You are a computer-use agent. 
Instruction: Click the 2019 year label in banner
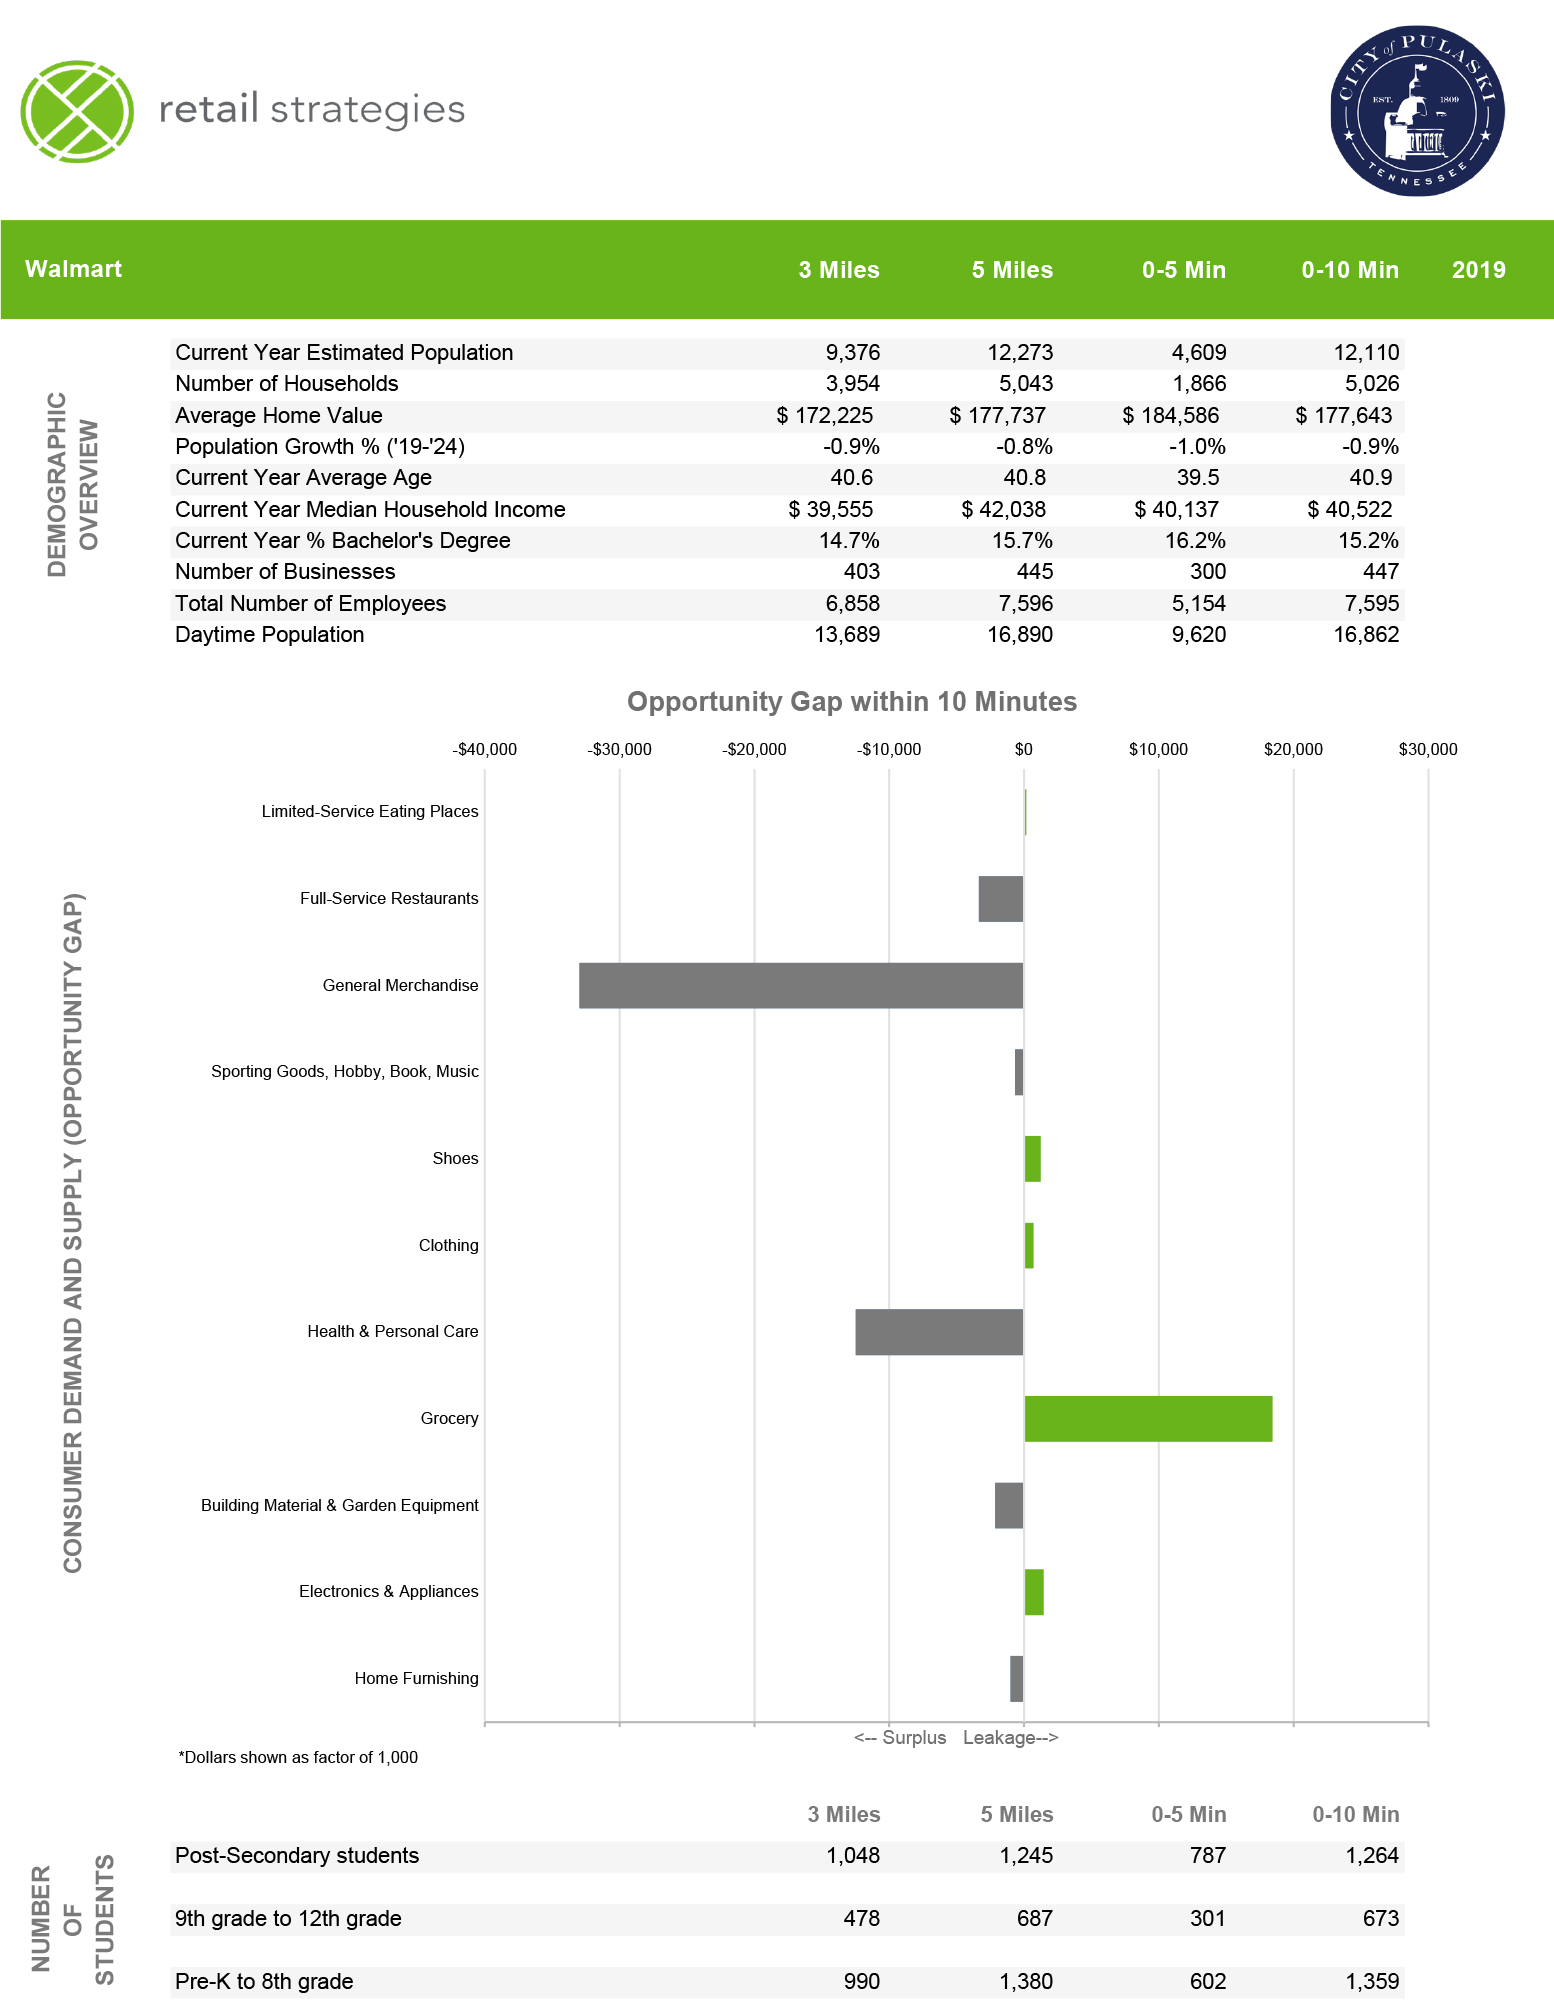1478,270
